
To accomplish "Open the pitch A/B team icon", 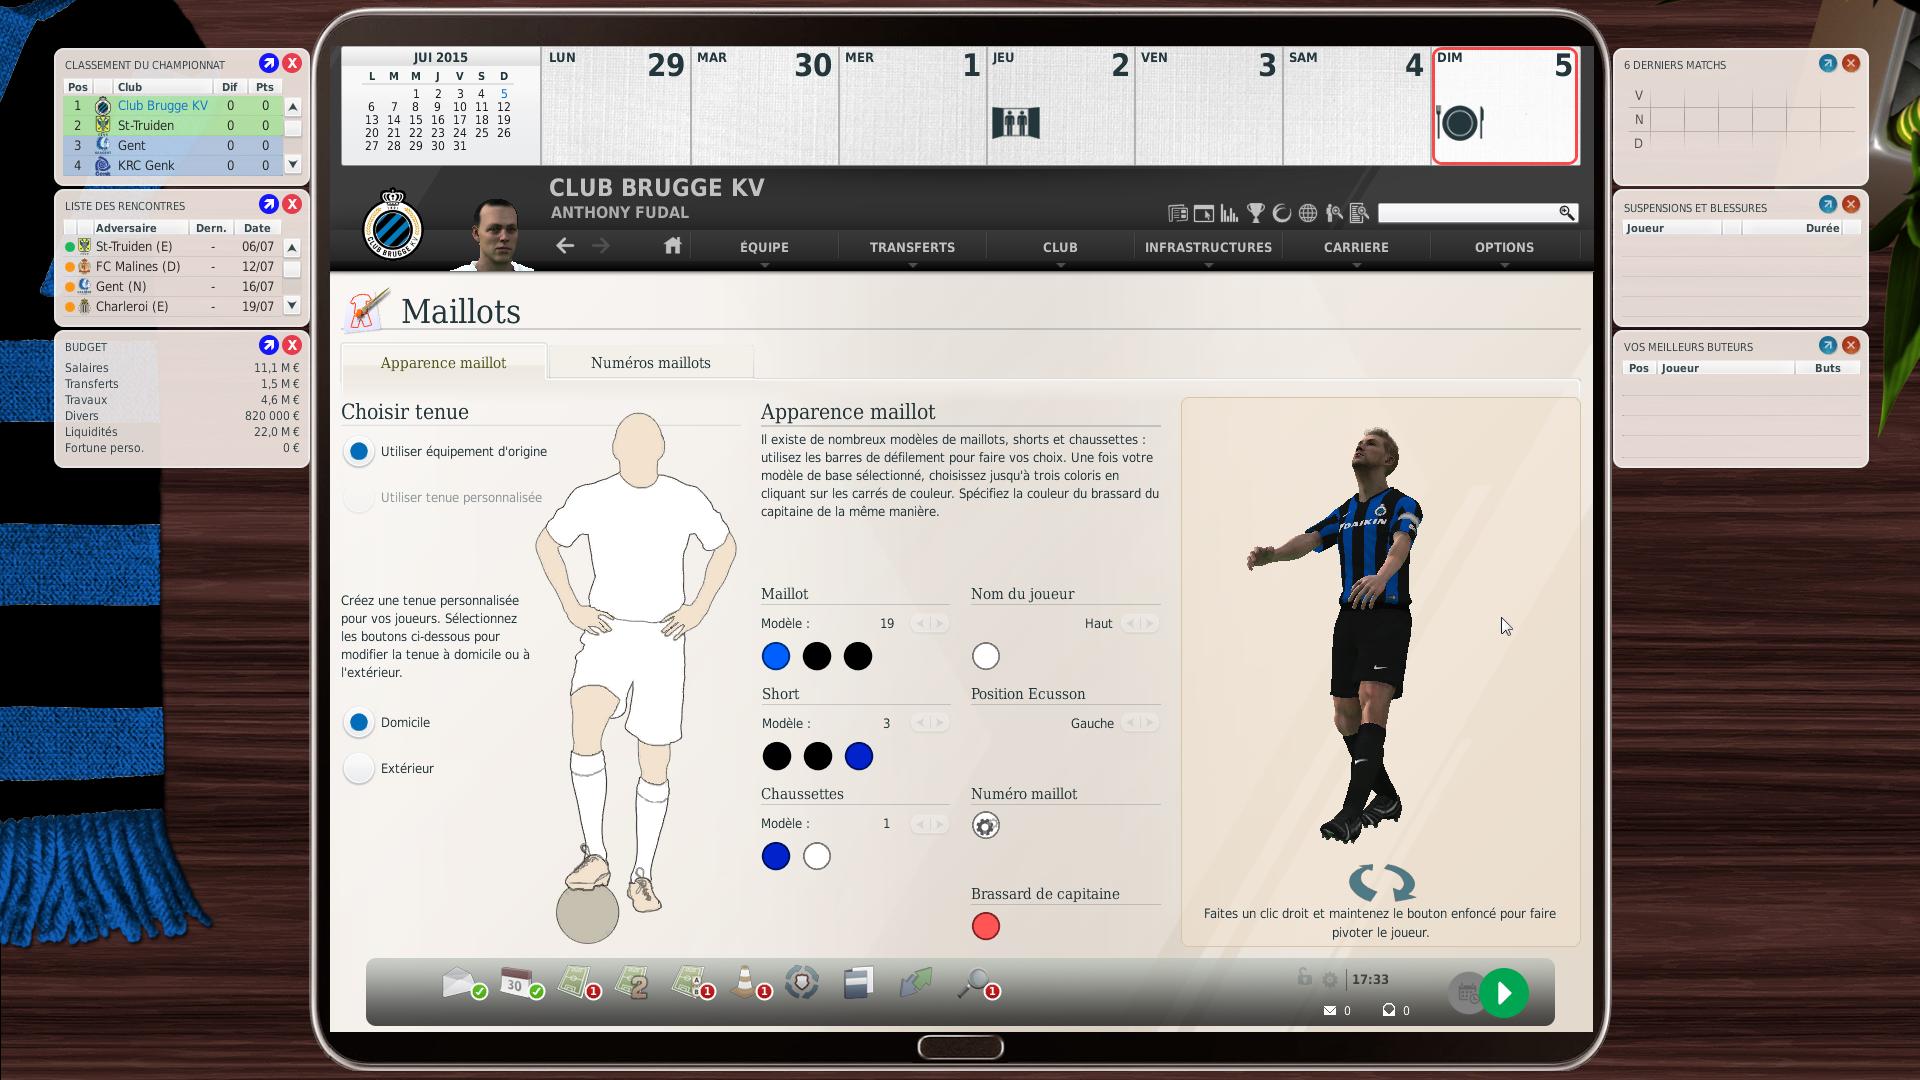I will (x=691, y=983).
